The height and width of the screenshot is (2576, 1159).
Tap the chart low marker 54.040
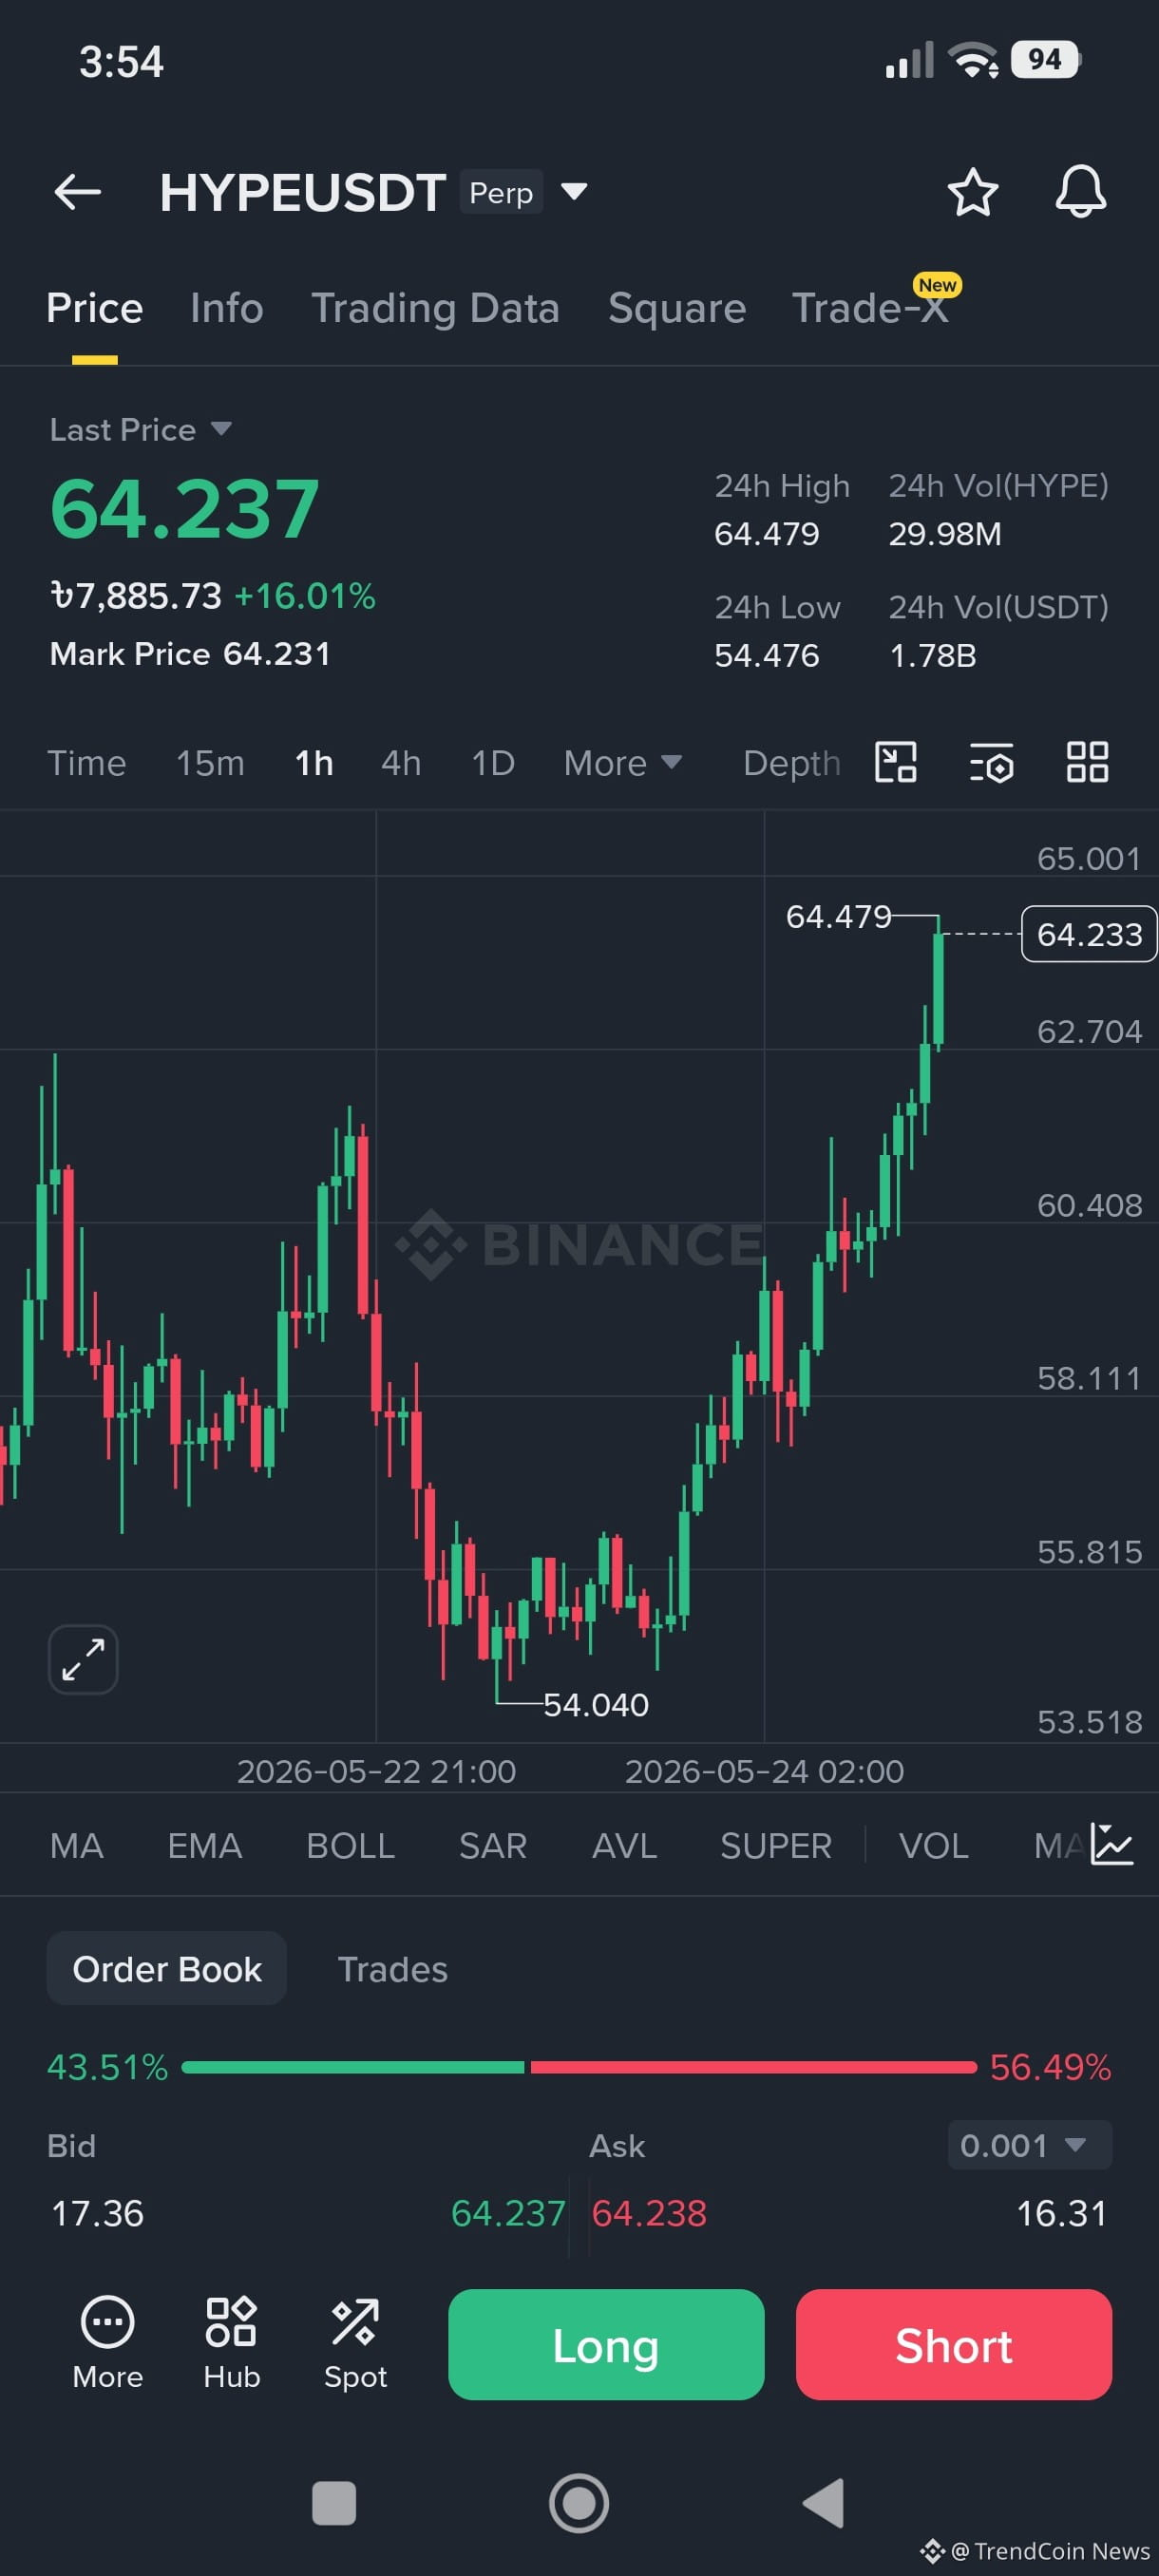596,1704
